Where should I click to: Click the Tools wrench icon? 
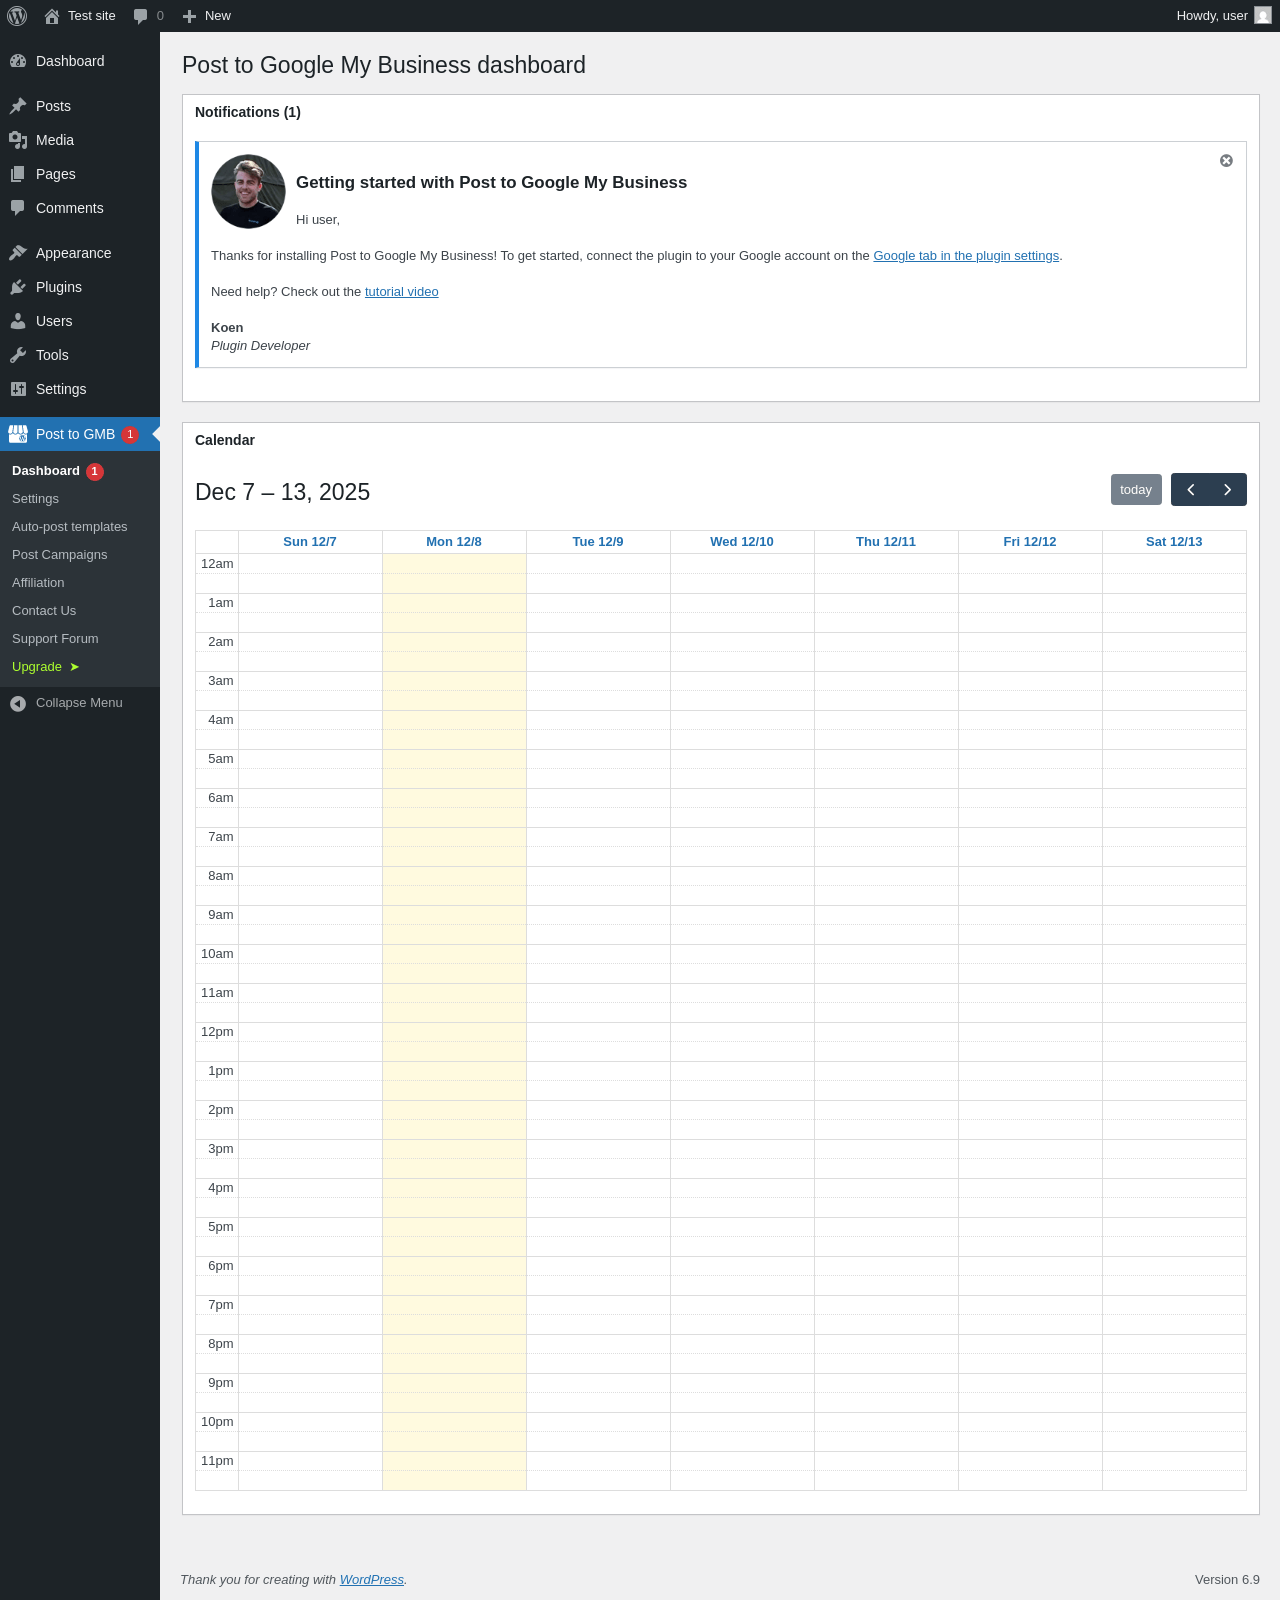pos(18,355)
